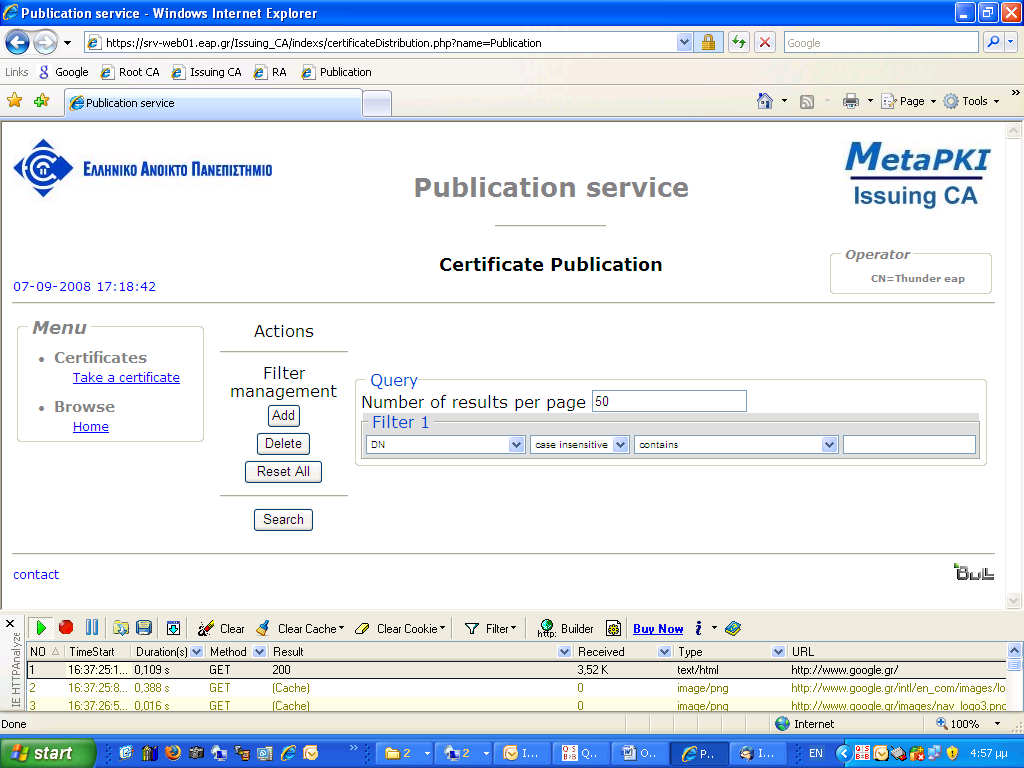Screen dimensions: 1024x768
Task: Open the Filter dropdown in HTTP Analyzer
Action: point(490,628)
